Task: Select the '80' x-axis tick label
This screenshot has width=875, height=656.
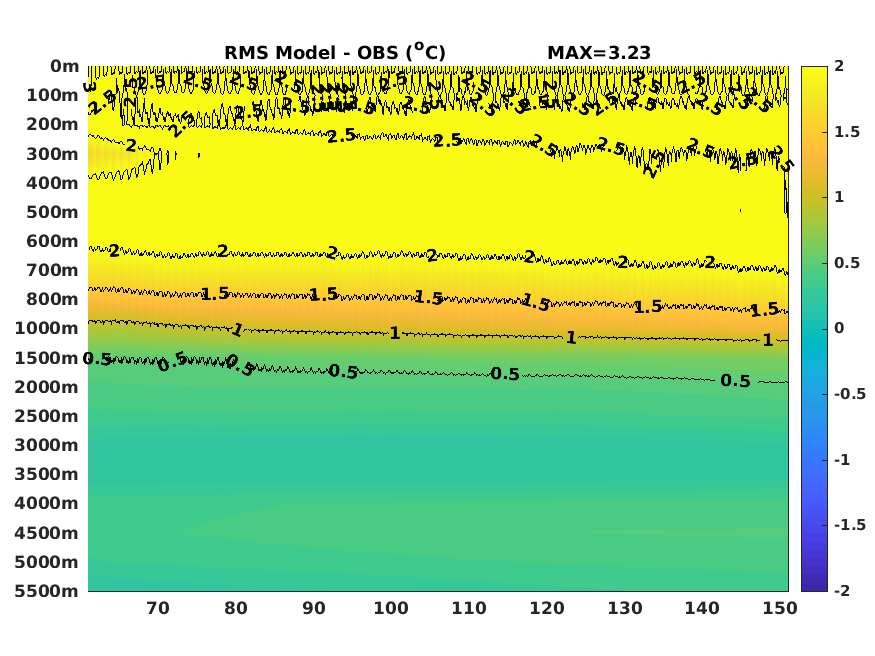Action: click(236, 608)
